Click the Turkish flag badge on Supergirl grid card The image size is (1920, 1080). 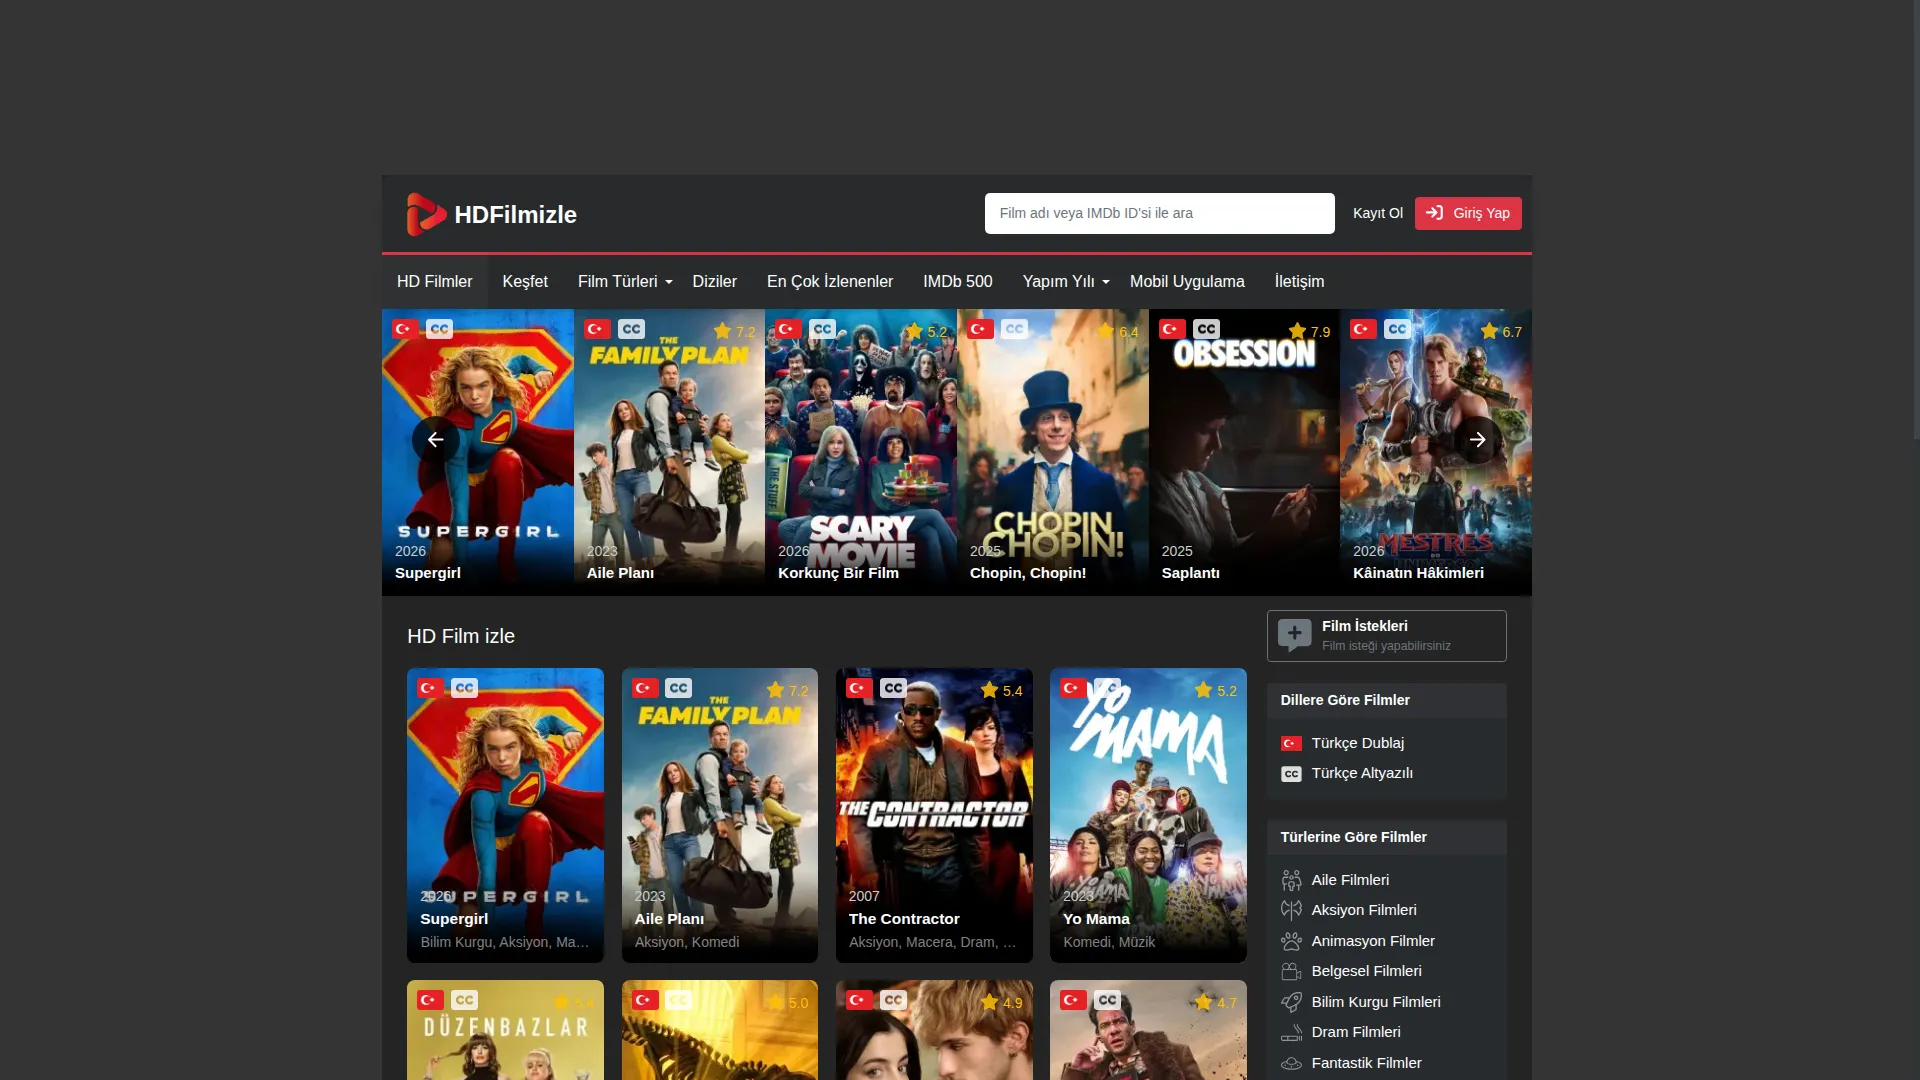[430, 688]
